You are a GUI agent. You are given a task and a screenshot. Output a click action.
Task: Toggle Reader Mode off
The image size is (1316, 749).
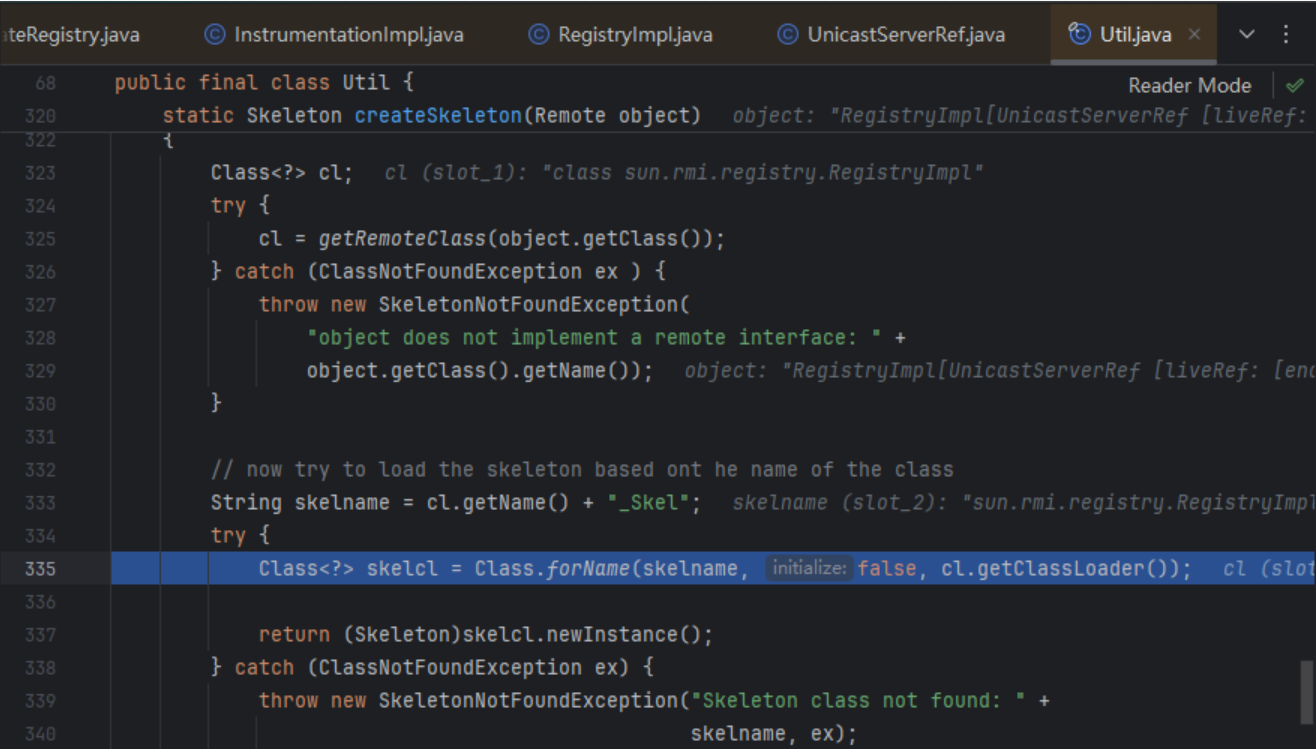pos(1189,85)
